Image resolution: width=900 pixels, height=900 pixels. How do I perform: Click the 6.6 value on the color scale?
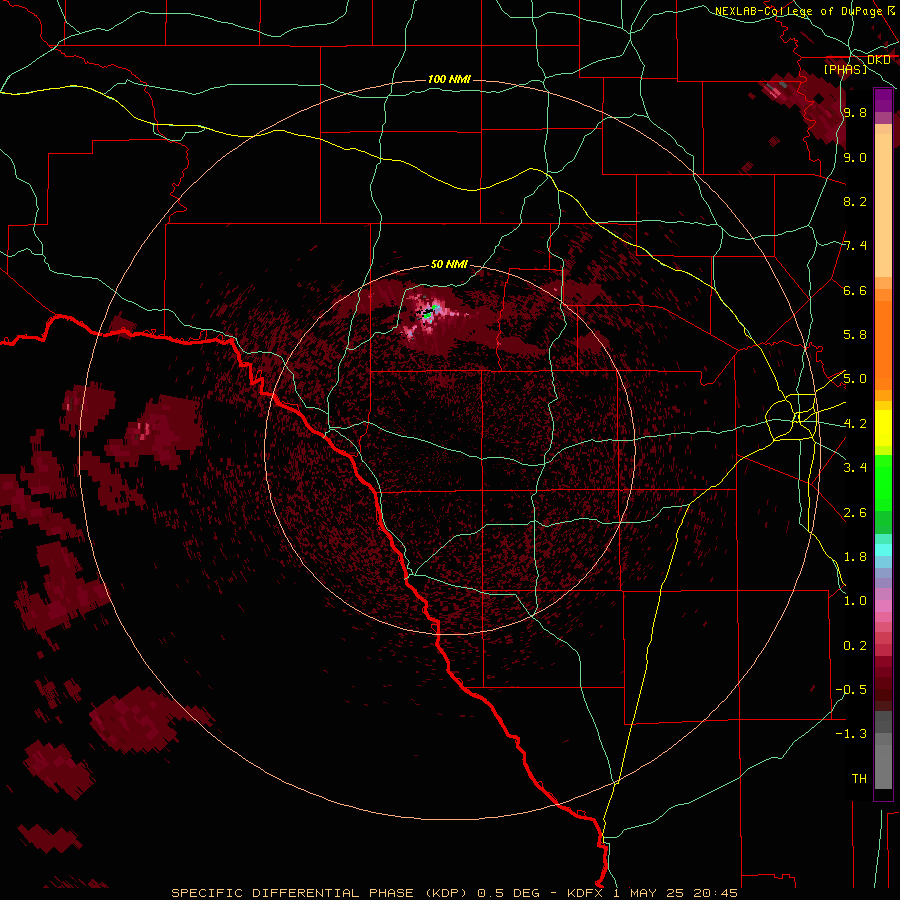click(855, 290)
